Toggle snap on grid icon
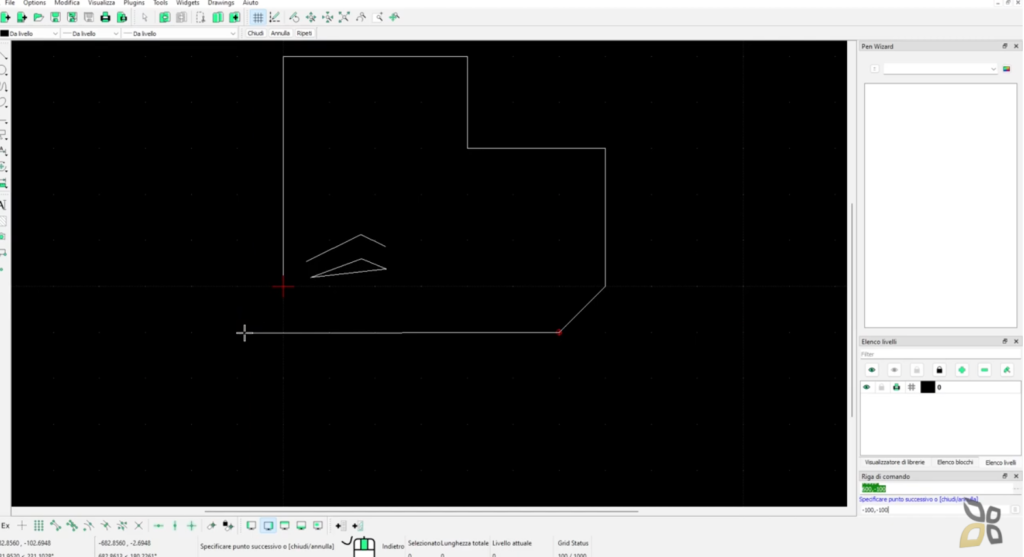1024x557 pixels. pyautogui.click(x=39, y=526)
